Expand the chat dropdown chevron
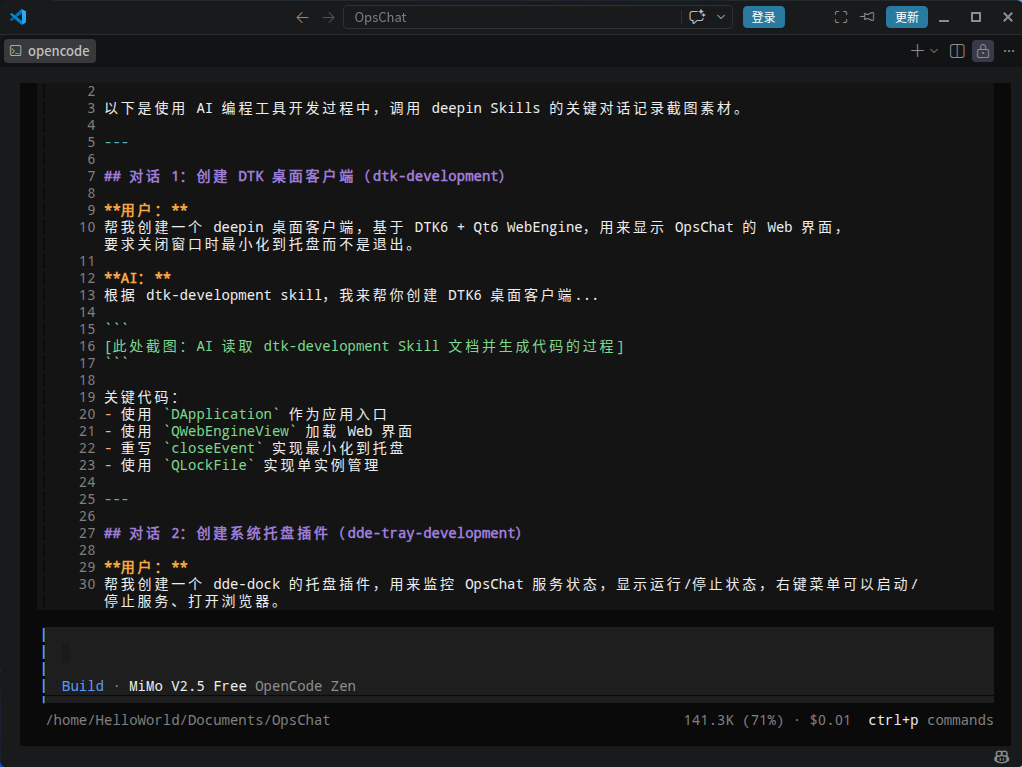This screenshot has height=767, width=1022. (x=721, y=17)
